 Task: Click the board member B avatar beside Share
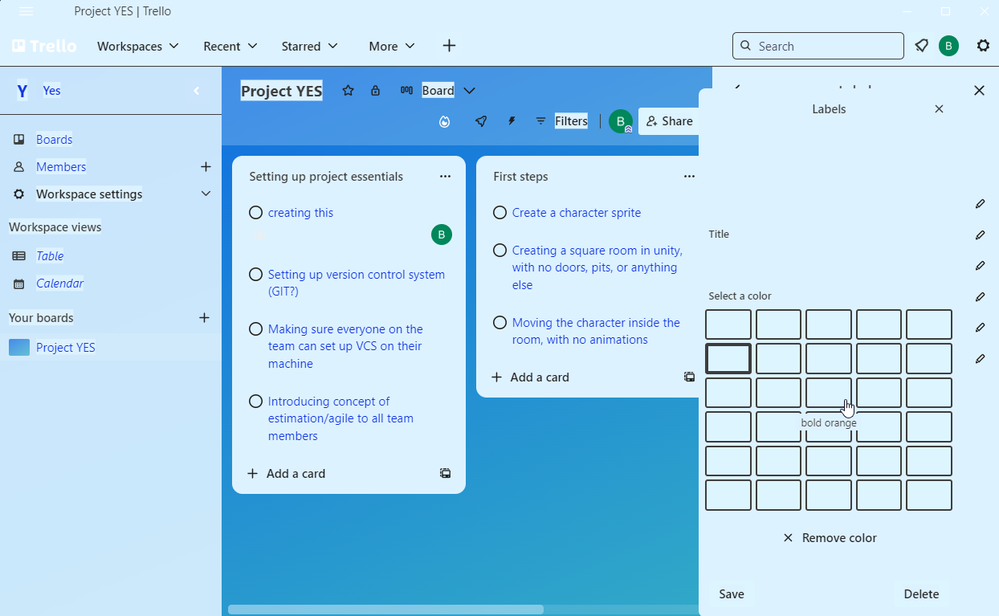click(x=620, y=121)
